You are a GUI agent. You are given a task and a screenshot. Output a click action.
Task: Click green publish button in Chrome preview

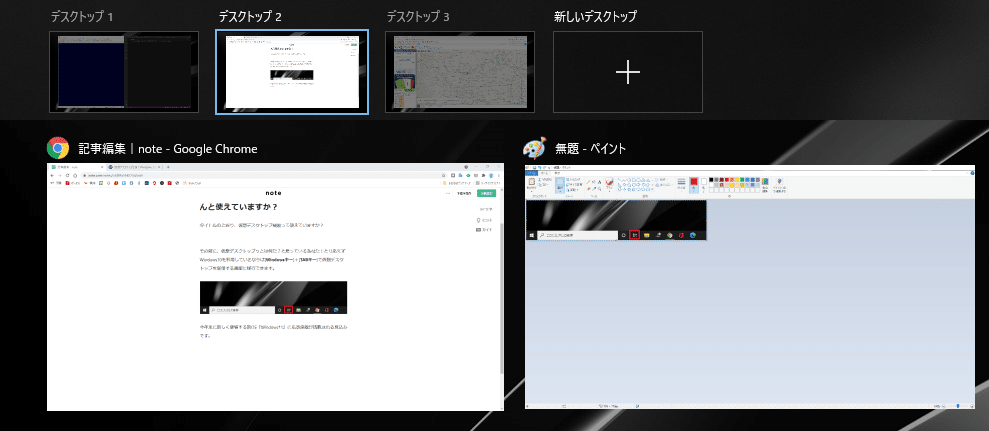coord(486,194)
